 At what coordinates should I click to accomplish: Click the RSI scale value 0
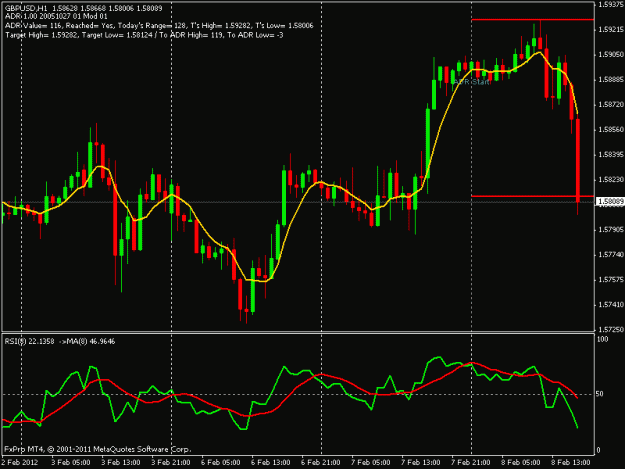tap(598, 451)
